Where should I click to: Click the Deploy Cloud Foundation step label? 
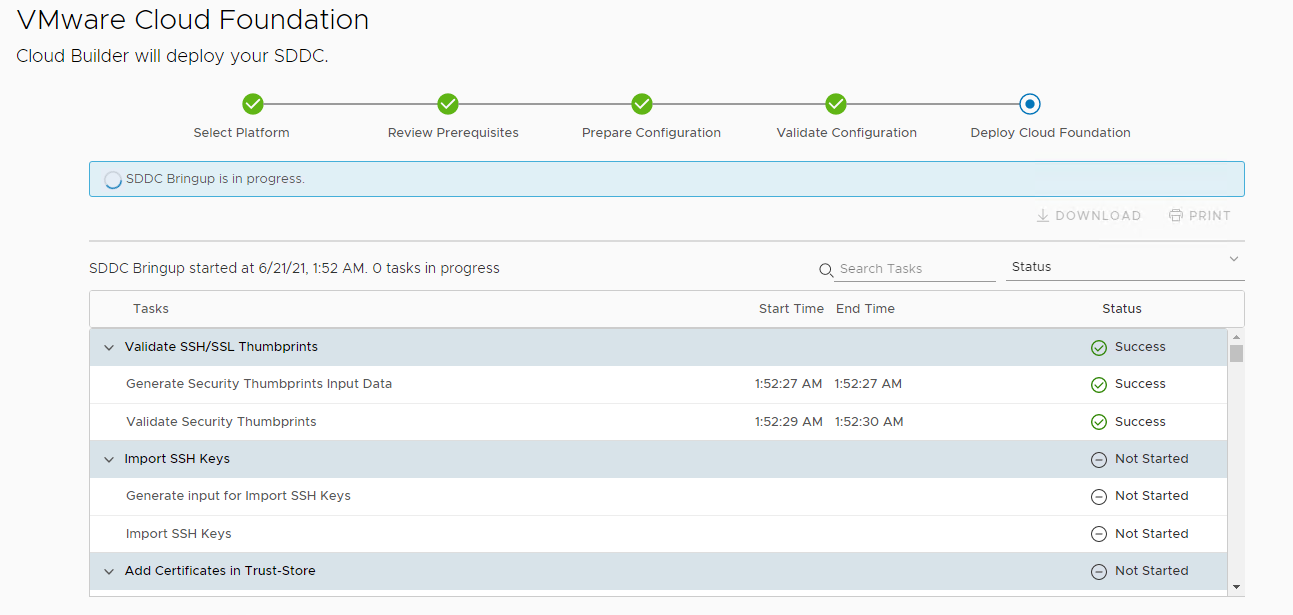click(1051, 133)
